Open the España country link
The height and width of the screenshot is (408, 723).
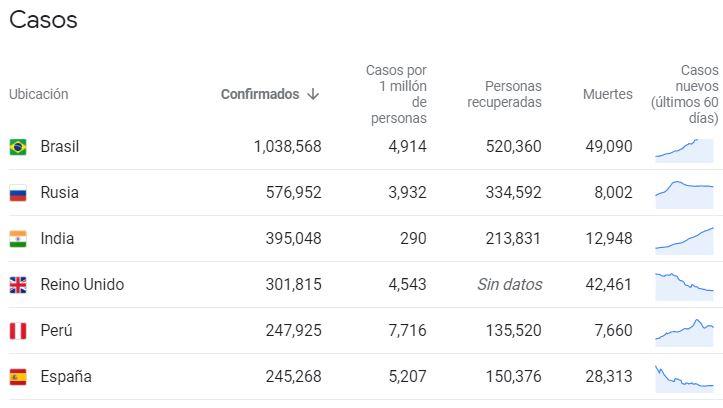(66, 377)
